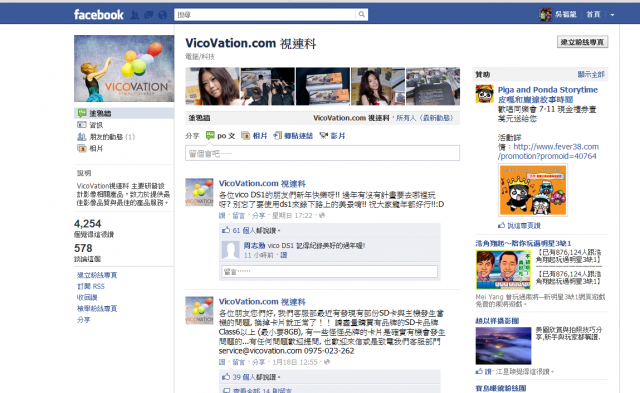This screenshot has height=393, width=640.
Task: Click first post's VicoVation.com author link
Action: pyautogui.click(x=262, y=184)
